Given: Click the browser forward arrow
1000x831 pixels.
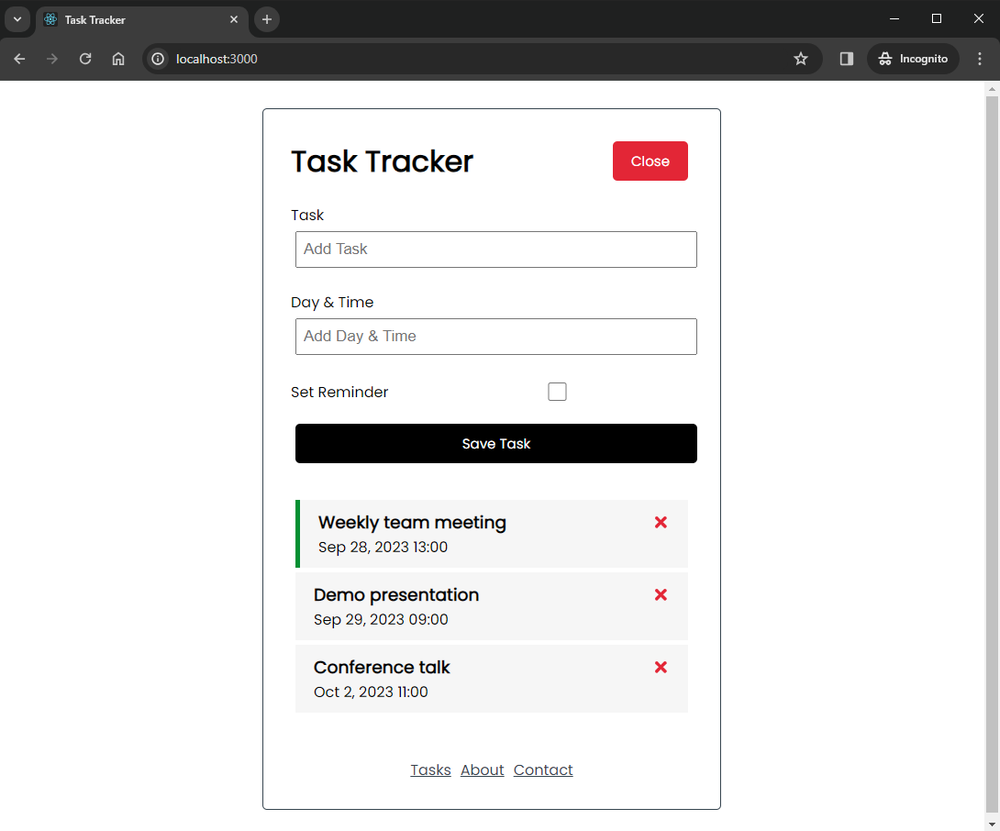Looking at the screenshot, I should coord(52,59).
